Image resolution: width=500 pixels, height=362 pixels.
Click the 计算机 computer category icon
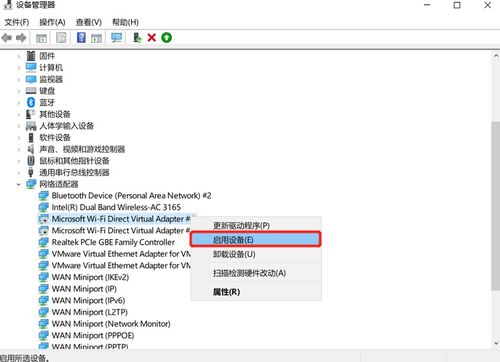pyautogui.click(x=31, y=67)
